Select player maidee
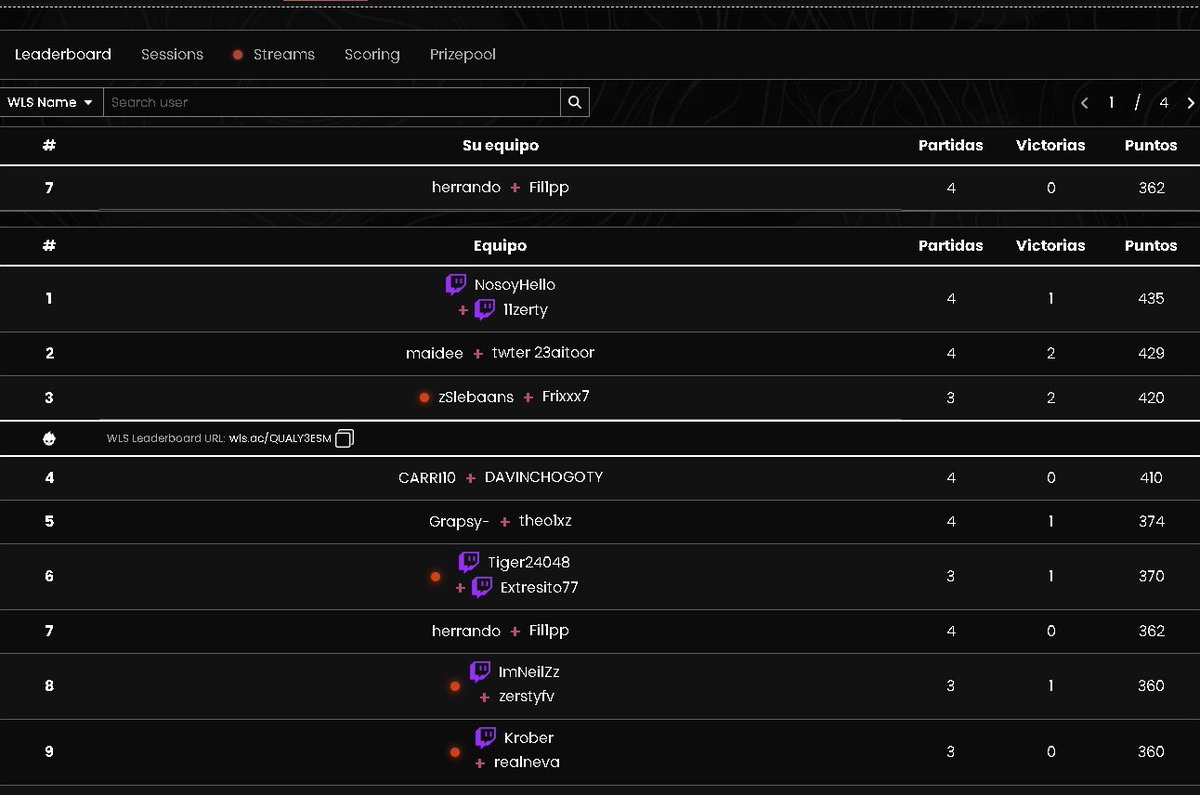Screen dimensions: 1200x795 (x=435, y=353)
